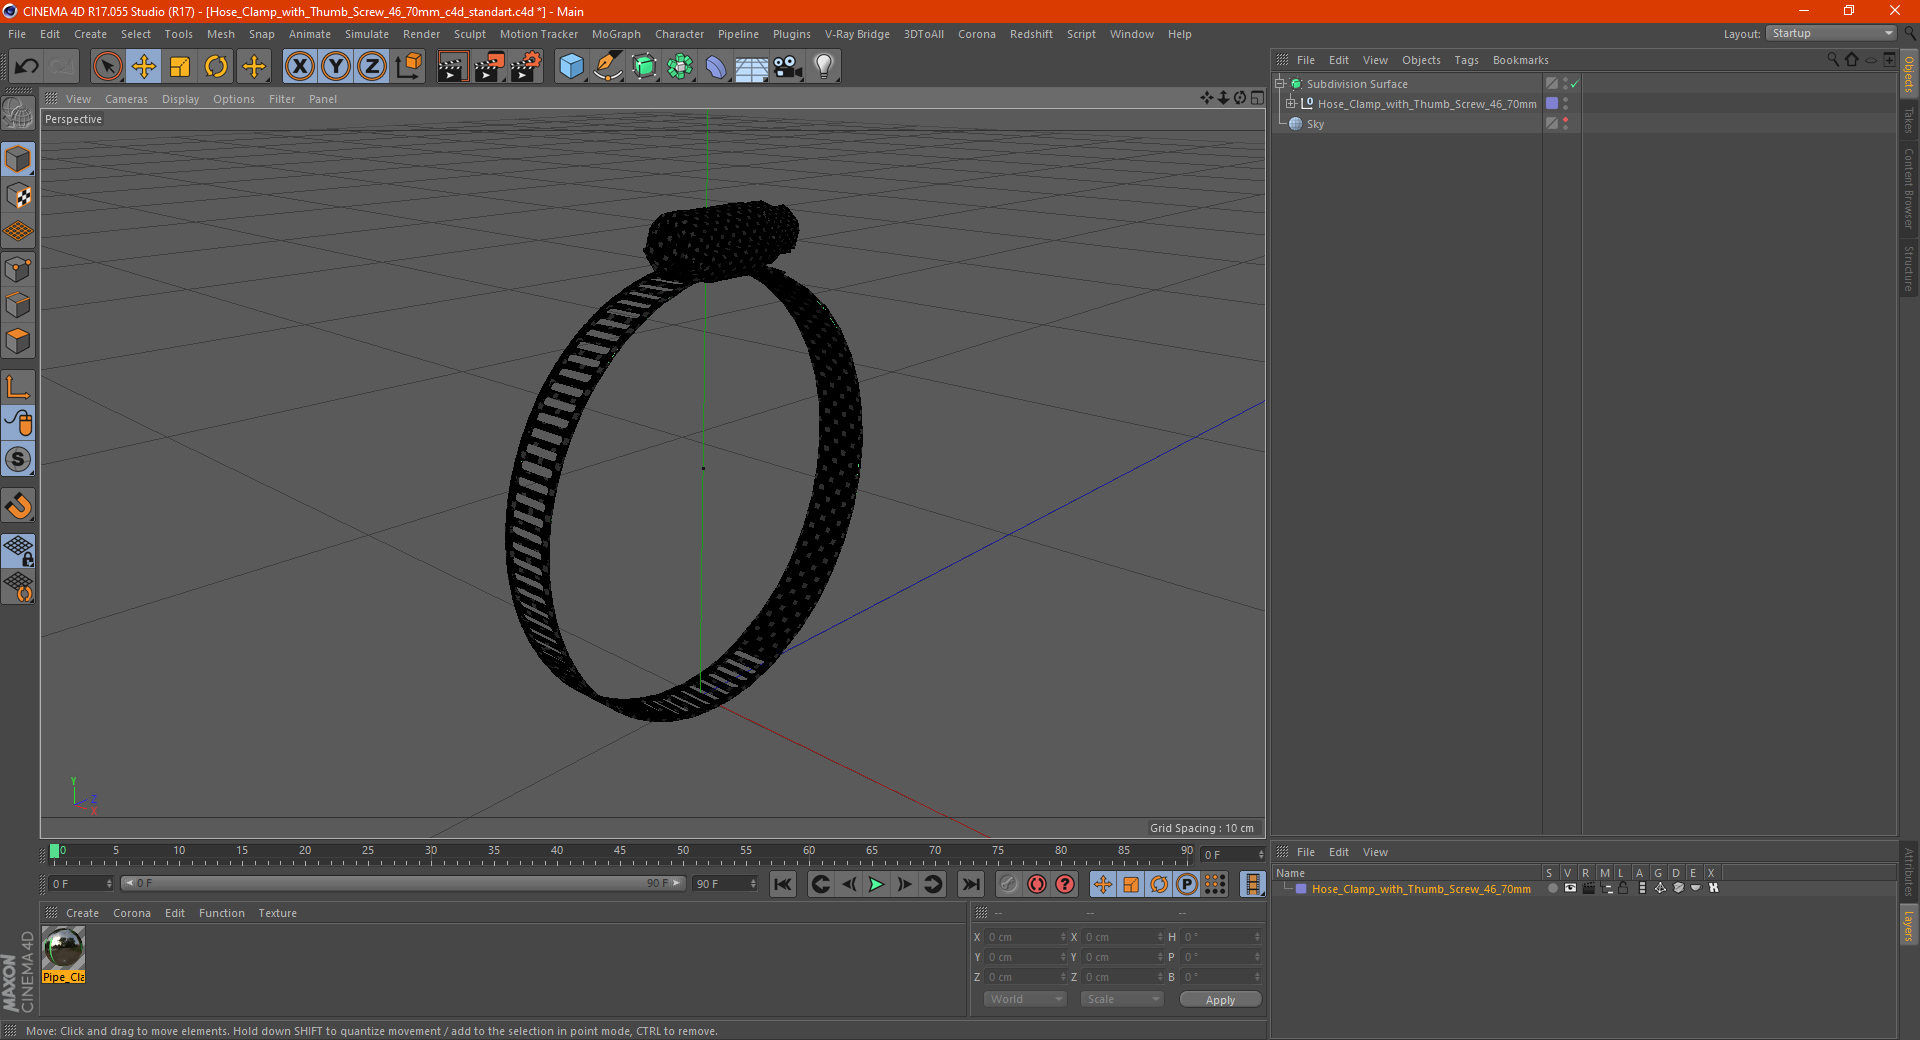Activate the Move tool in top toolbar
The image size is (1920, 1040).
(x=144, y=67)
